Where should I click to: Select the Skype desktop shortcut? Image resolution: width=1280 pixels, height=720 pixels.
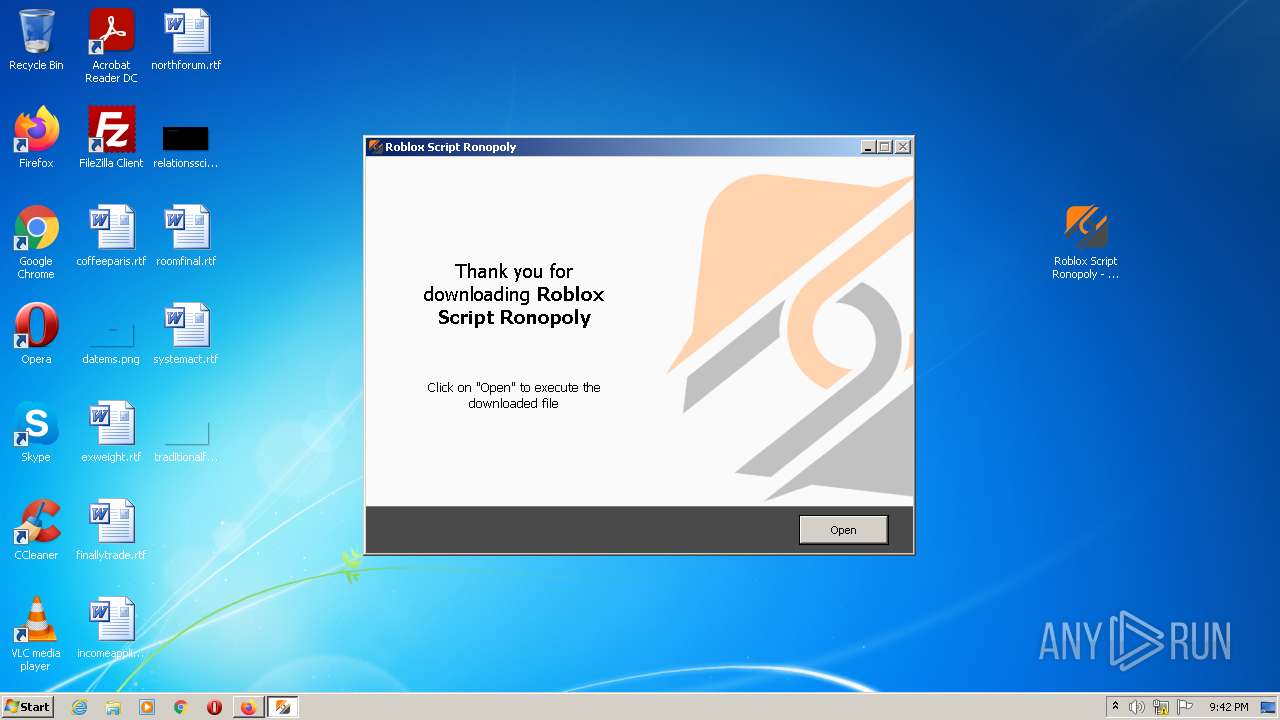(x=36, y=432)
